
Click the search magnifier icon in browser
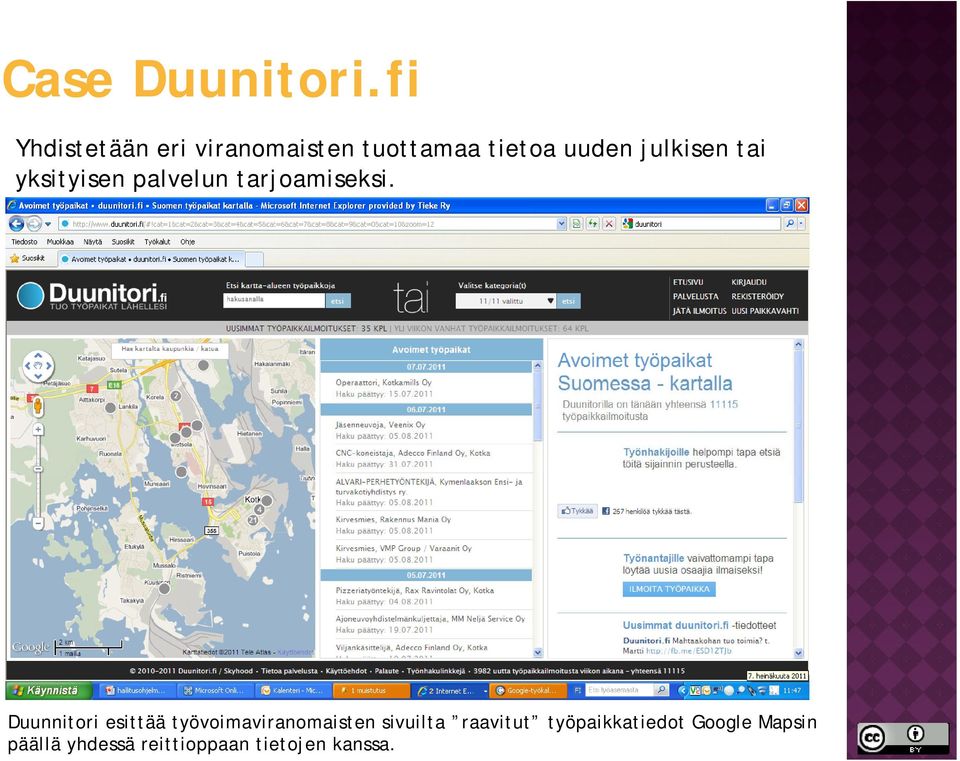tap(790, 224)
